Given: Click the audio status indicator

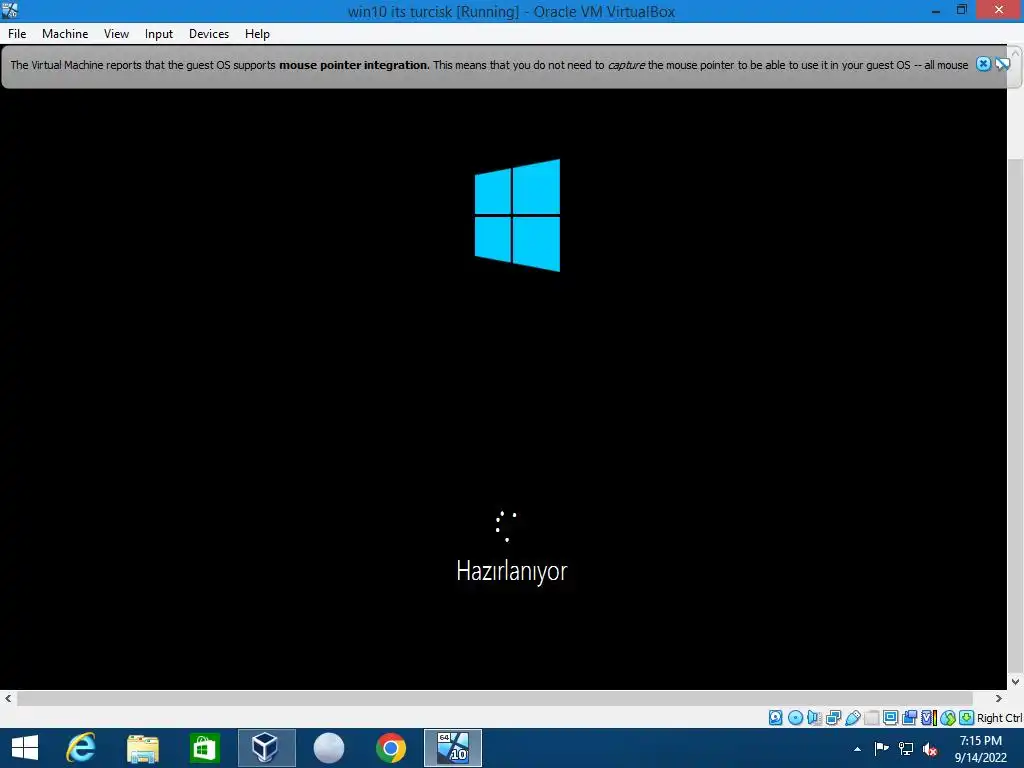Looking at the screenshot, I should pos(814,718).
